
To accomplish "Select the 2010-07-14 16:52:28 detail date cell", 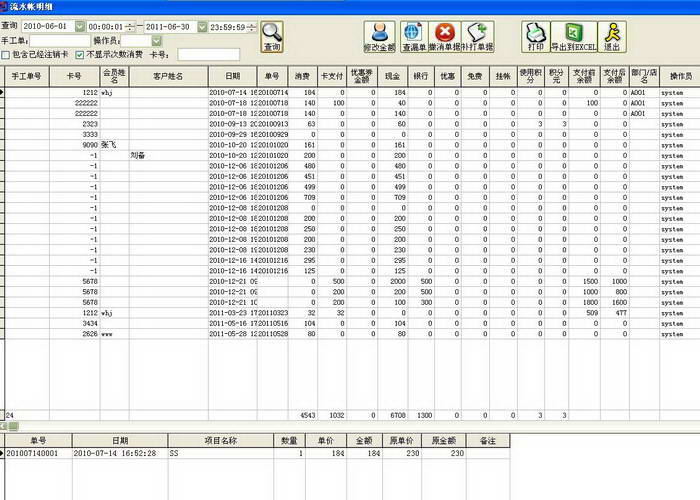I will tap(120, 454).
